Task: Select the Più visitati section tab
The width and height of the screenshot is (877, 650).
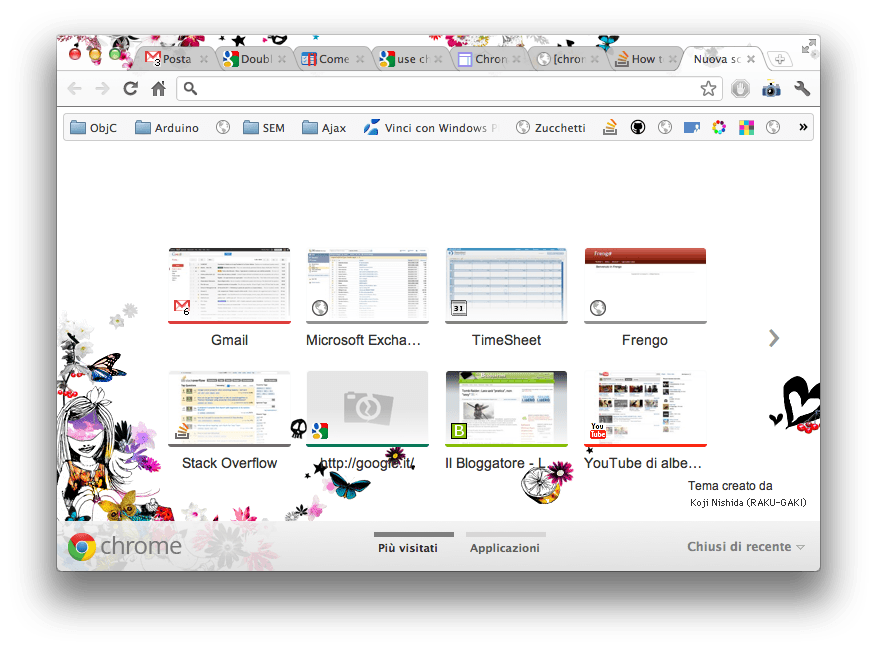Action: (x=407, y=548)
